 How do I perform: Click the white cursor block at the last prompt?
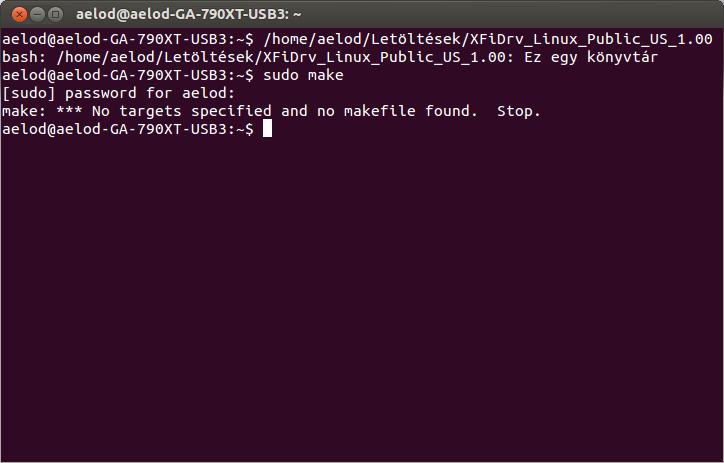point(267,129)
